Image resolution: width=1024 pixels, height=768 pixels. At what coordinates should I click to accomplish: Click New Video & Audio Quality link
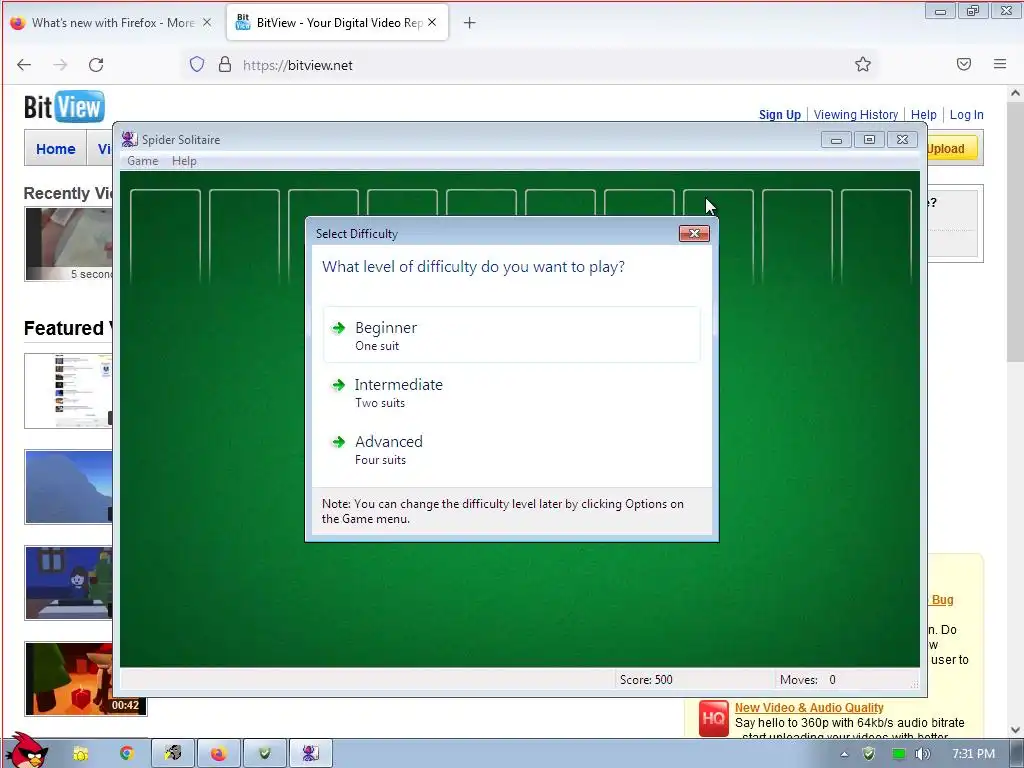(x=808, y=707)
